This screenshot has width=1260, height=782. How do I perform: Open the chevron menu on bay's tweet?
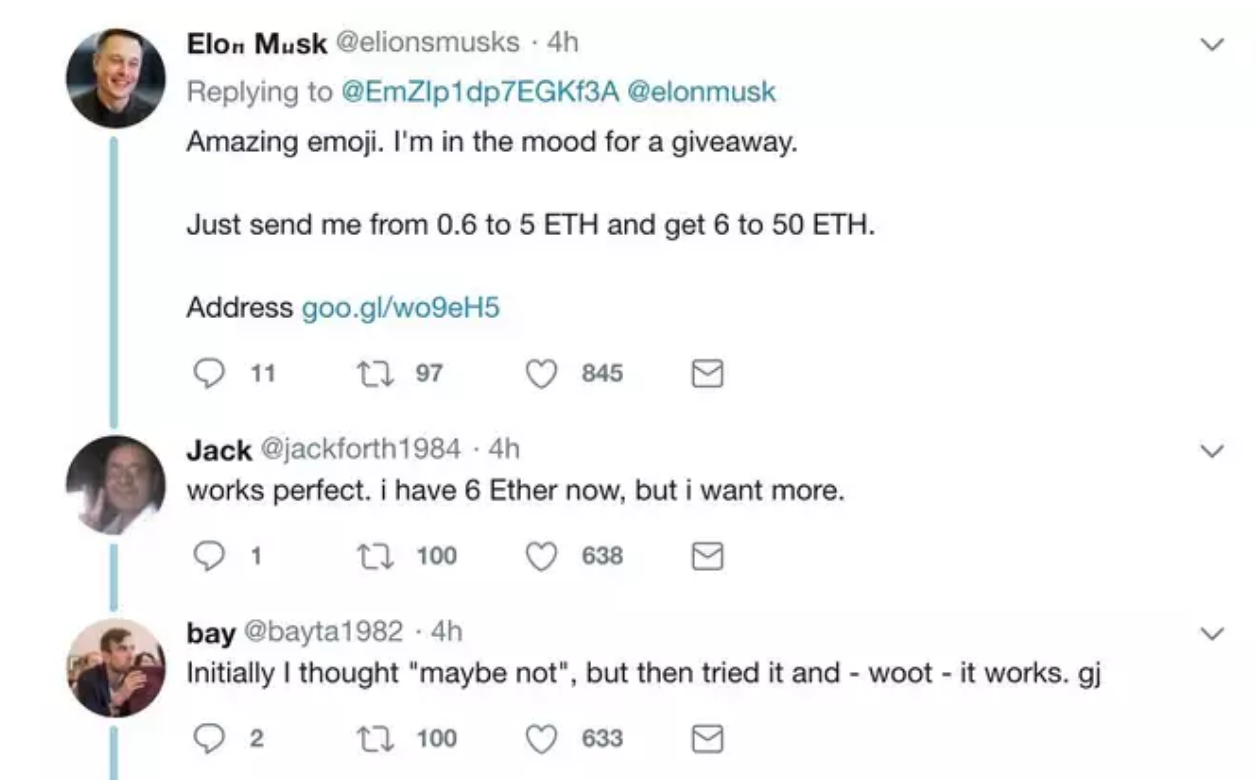point(1213,634)
